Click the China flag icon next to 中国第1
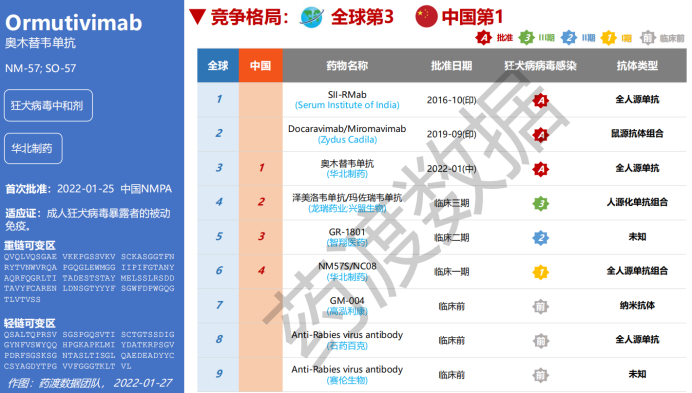This screenshot has height=393, width=692. tap(426, 17)
